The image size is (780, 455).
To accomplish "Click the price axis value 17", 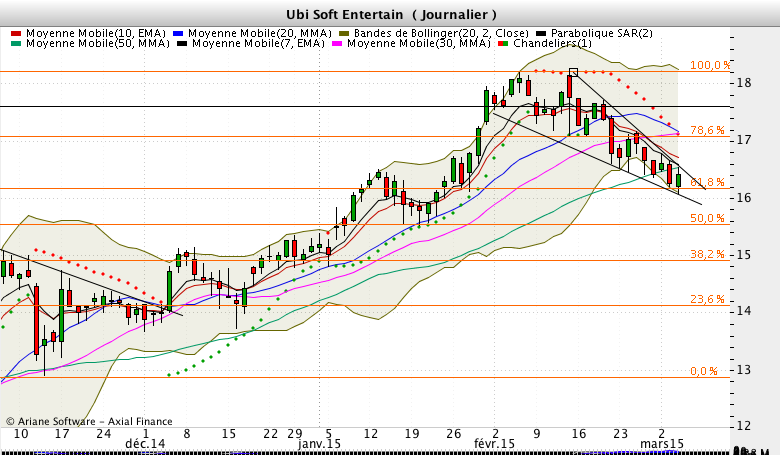I will (744, 140).
